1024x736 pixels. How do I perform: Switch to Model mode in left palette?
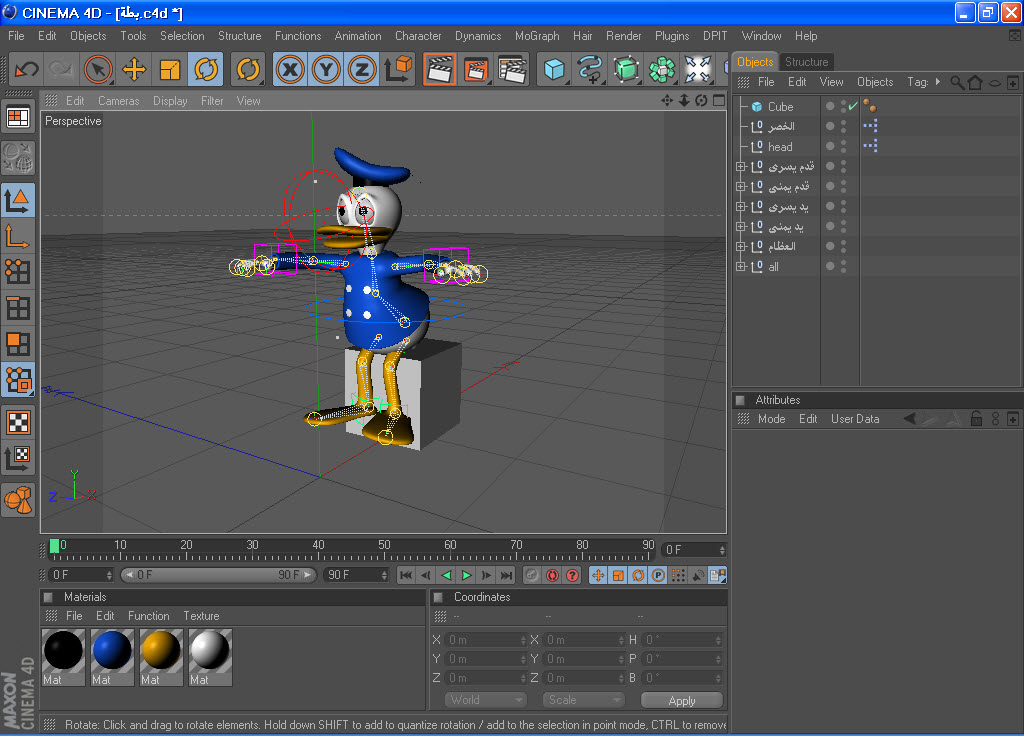pyautogui.click(x=18, y=199)
